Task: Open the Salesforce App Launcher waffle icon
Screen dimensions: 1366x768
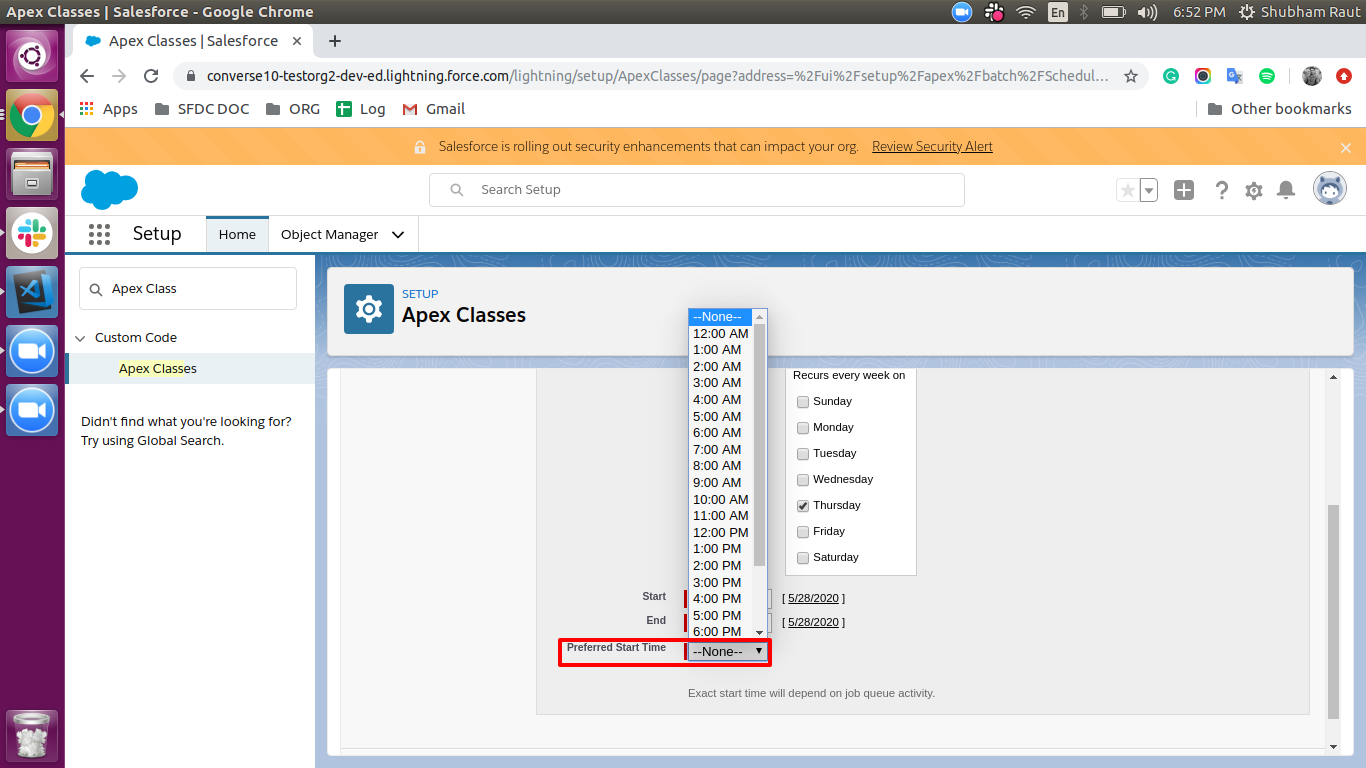Action: point(98,233)
